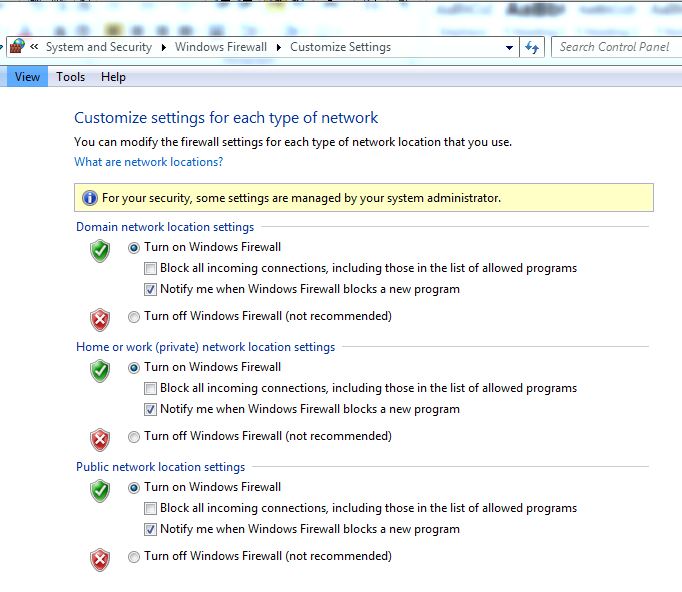The image size is (682, 592).
Task: Go to System and Security breadcrumb
Action: [99, 47]
